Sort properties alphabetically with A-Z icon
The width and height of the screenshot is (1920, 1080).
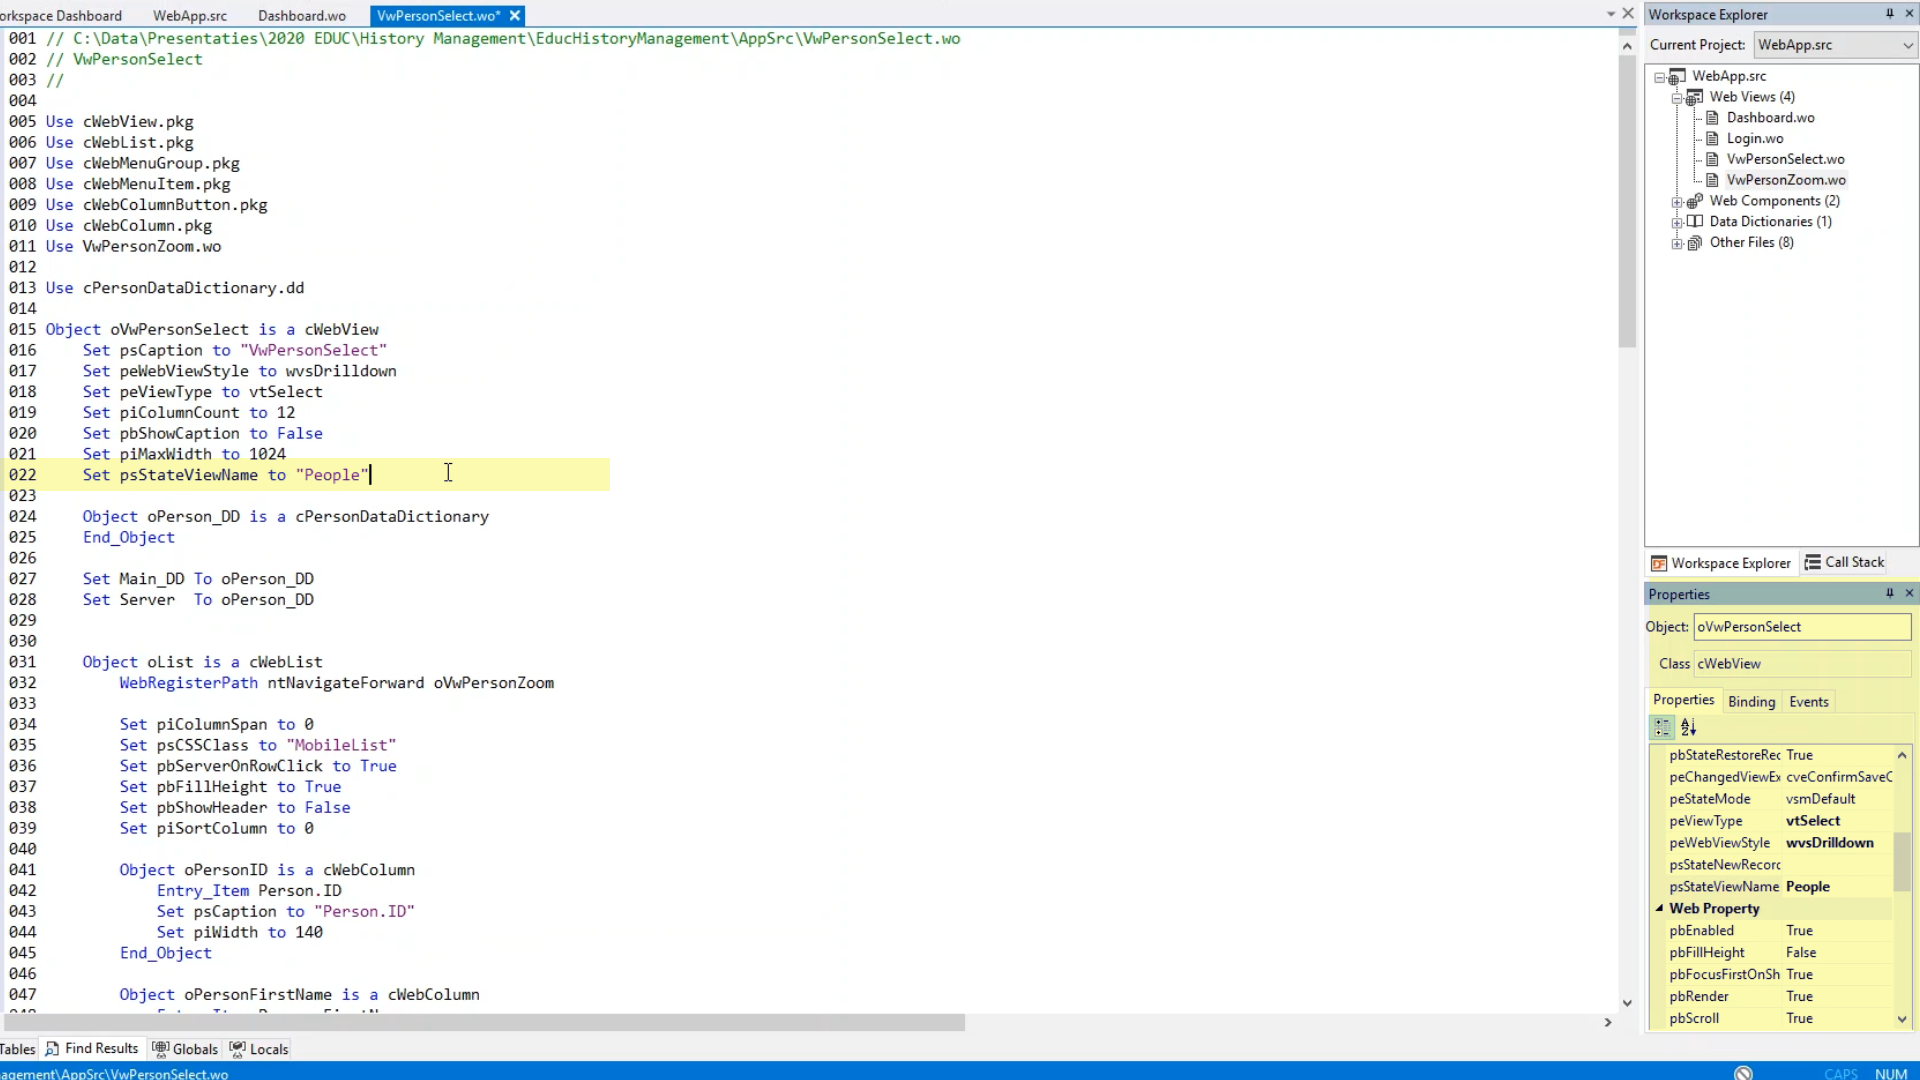[1689, 728]
